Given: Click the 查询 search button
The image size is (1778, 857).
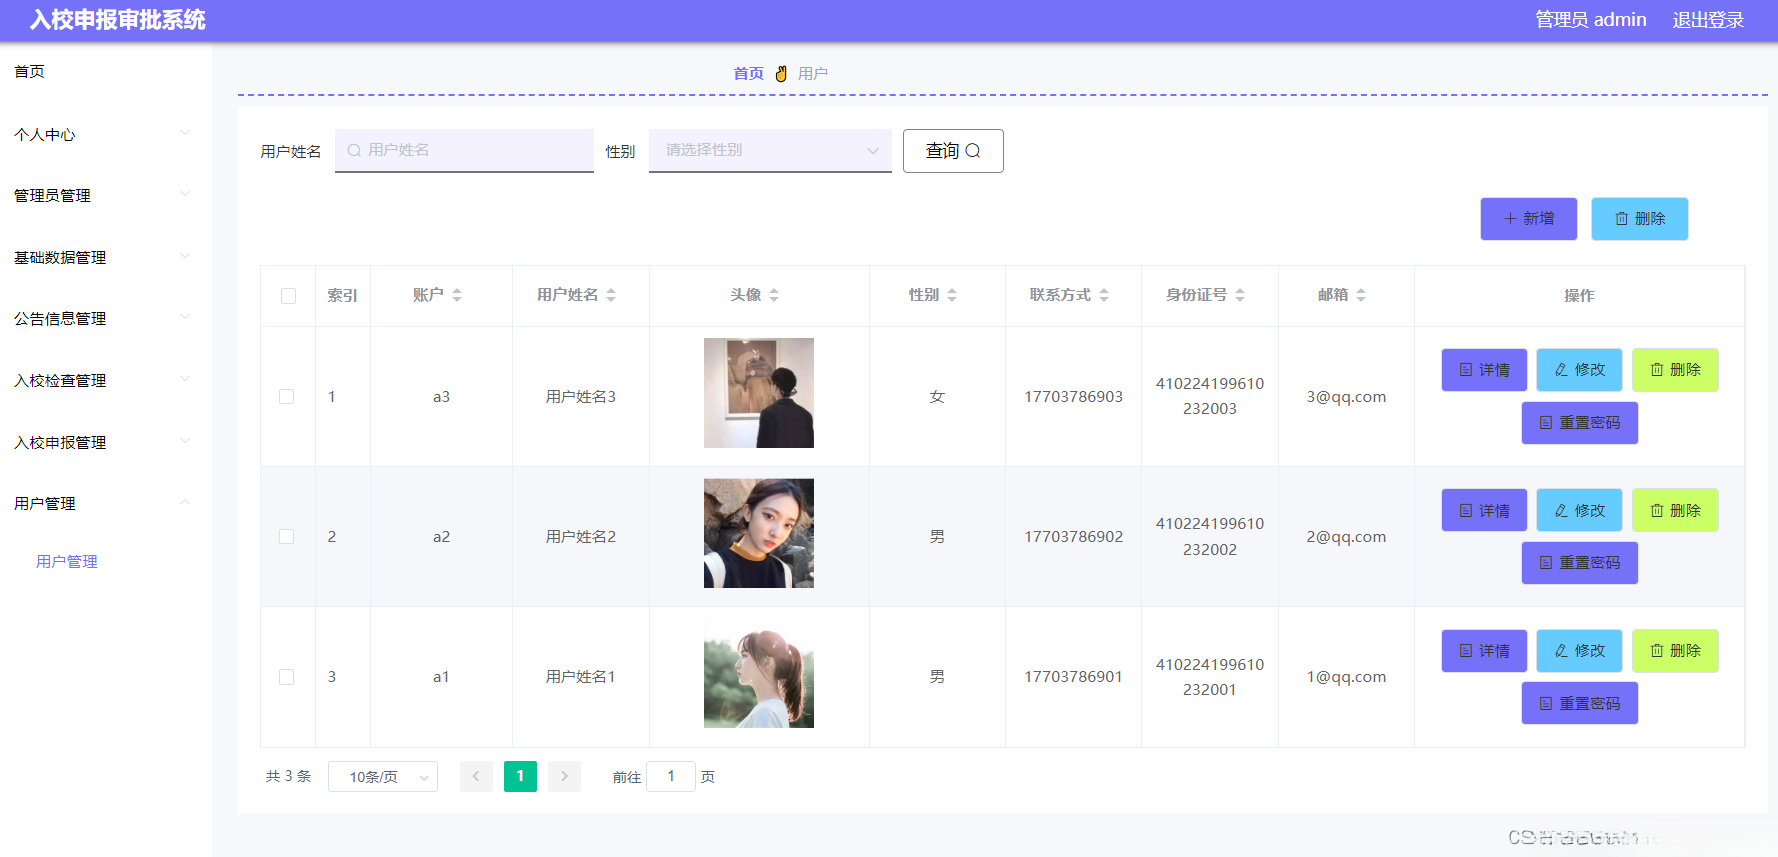Looking at the screenshot, I should point(953,151).
